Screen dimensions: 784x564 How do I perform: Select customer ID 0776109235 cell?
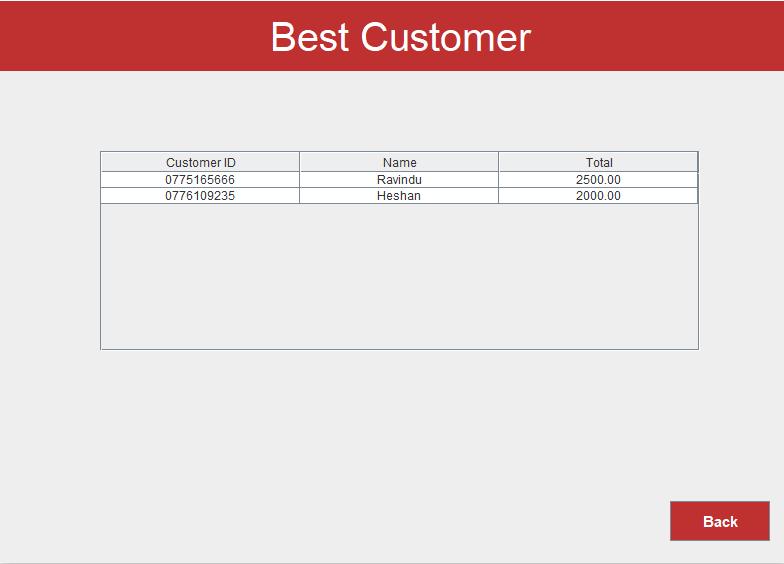(200, 196)
